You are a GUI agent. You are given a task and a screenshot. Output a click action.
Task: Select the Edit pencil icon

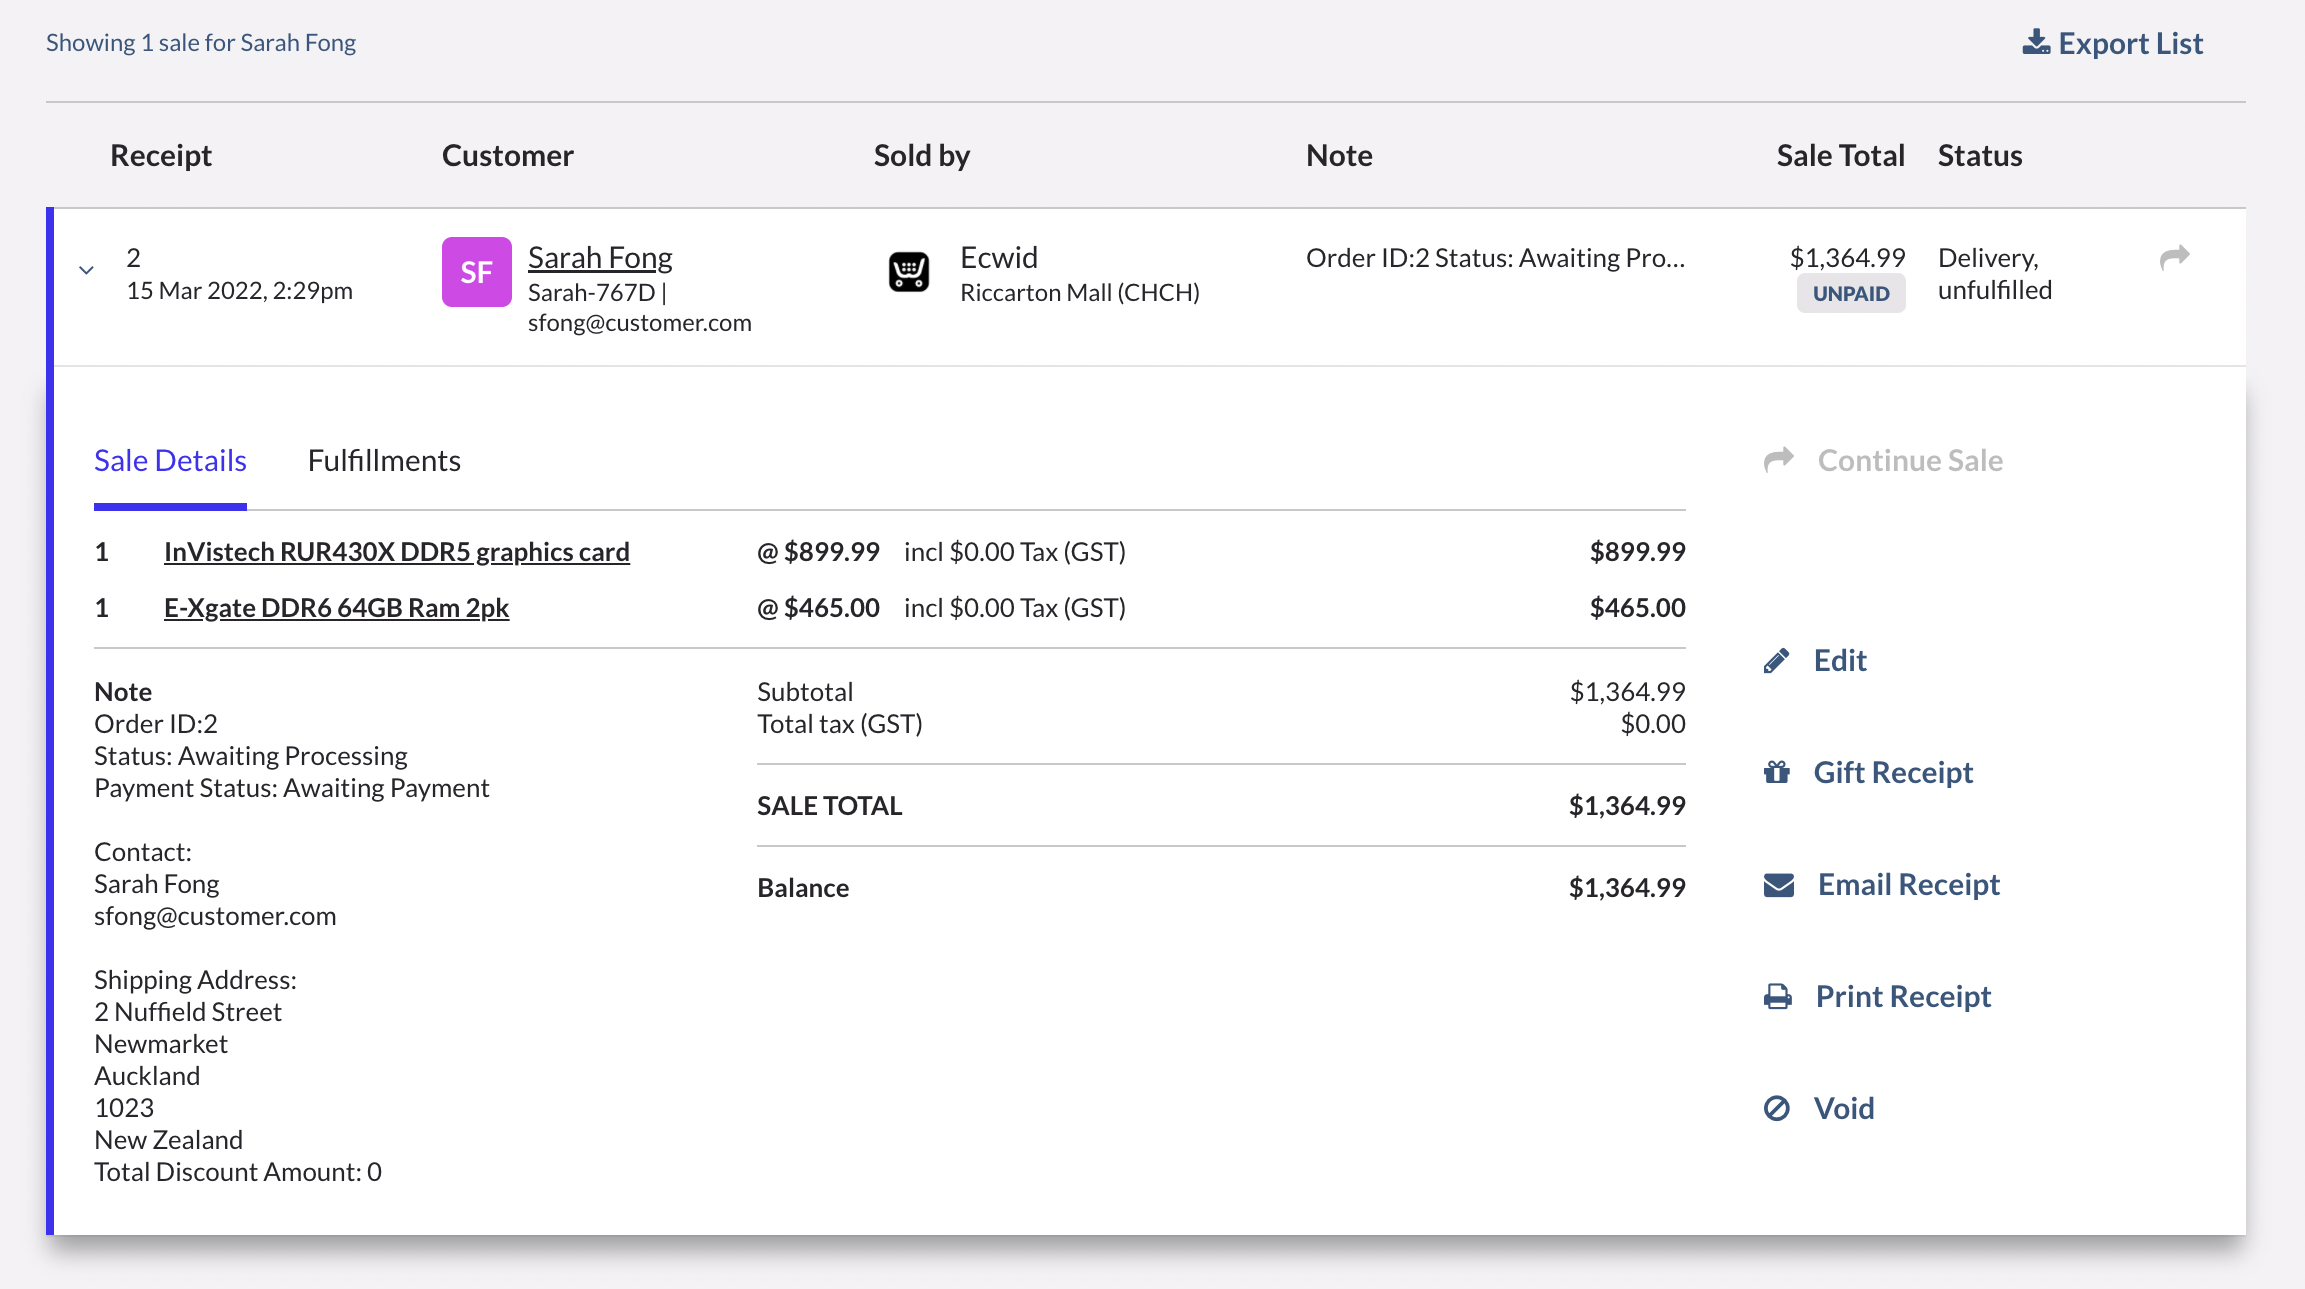1777,660
